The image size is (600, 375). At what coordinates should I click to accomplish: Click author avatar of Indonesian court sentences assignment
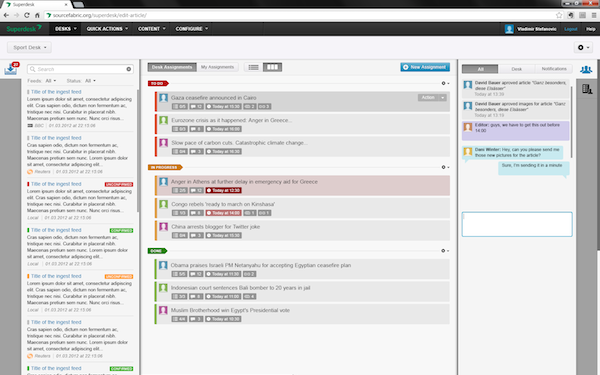coord(163,288)
